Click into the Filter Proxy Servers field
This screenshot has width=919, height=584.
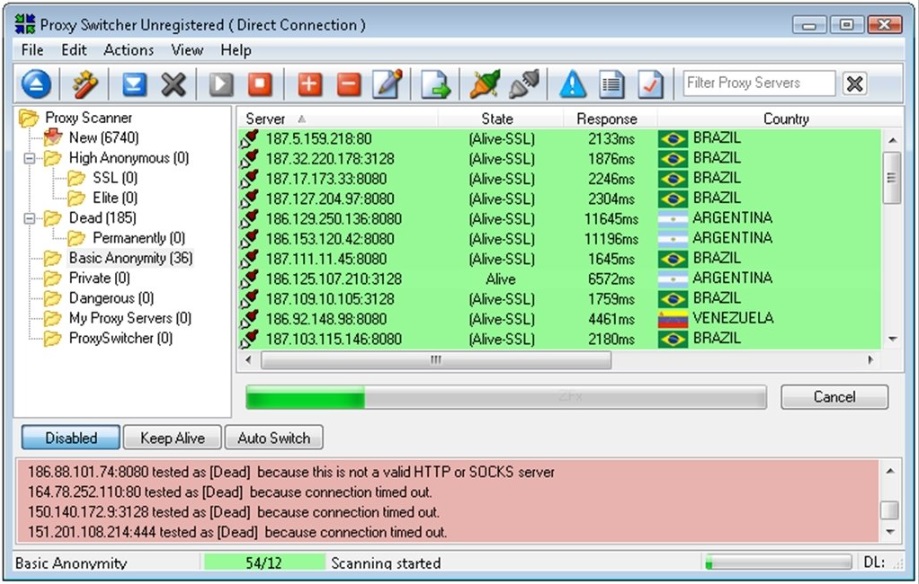[759, 84]
